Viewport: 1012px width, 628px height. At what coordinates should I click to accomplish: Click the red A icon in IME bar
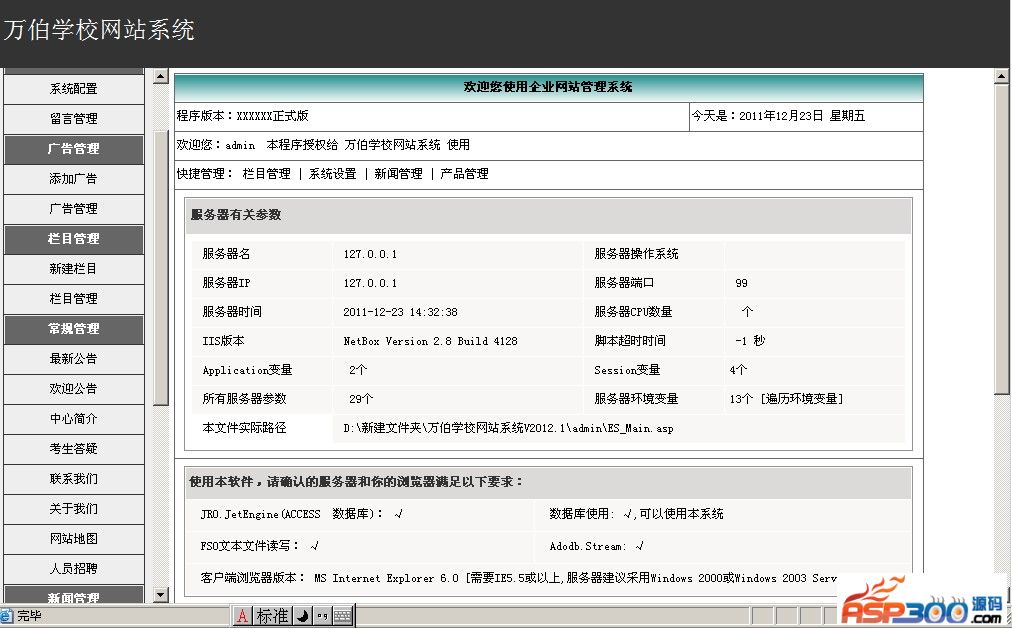(x=242, y=616)
